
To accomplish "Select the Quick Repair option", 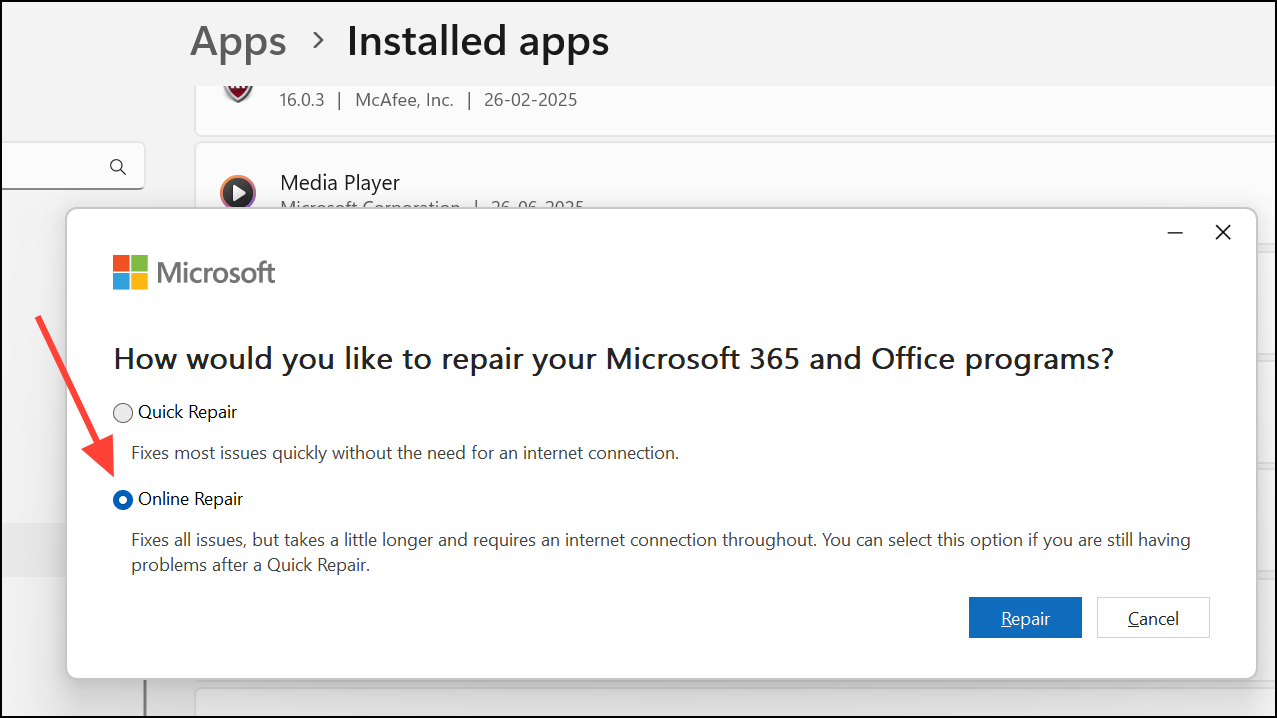I will tap(123, 413).
